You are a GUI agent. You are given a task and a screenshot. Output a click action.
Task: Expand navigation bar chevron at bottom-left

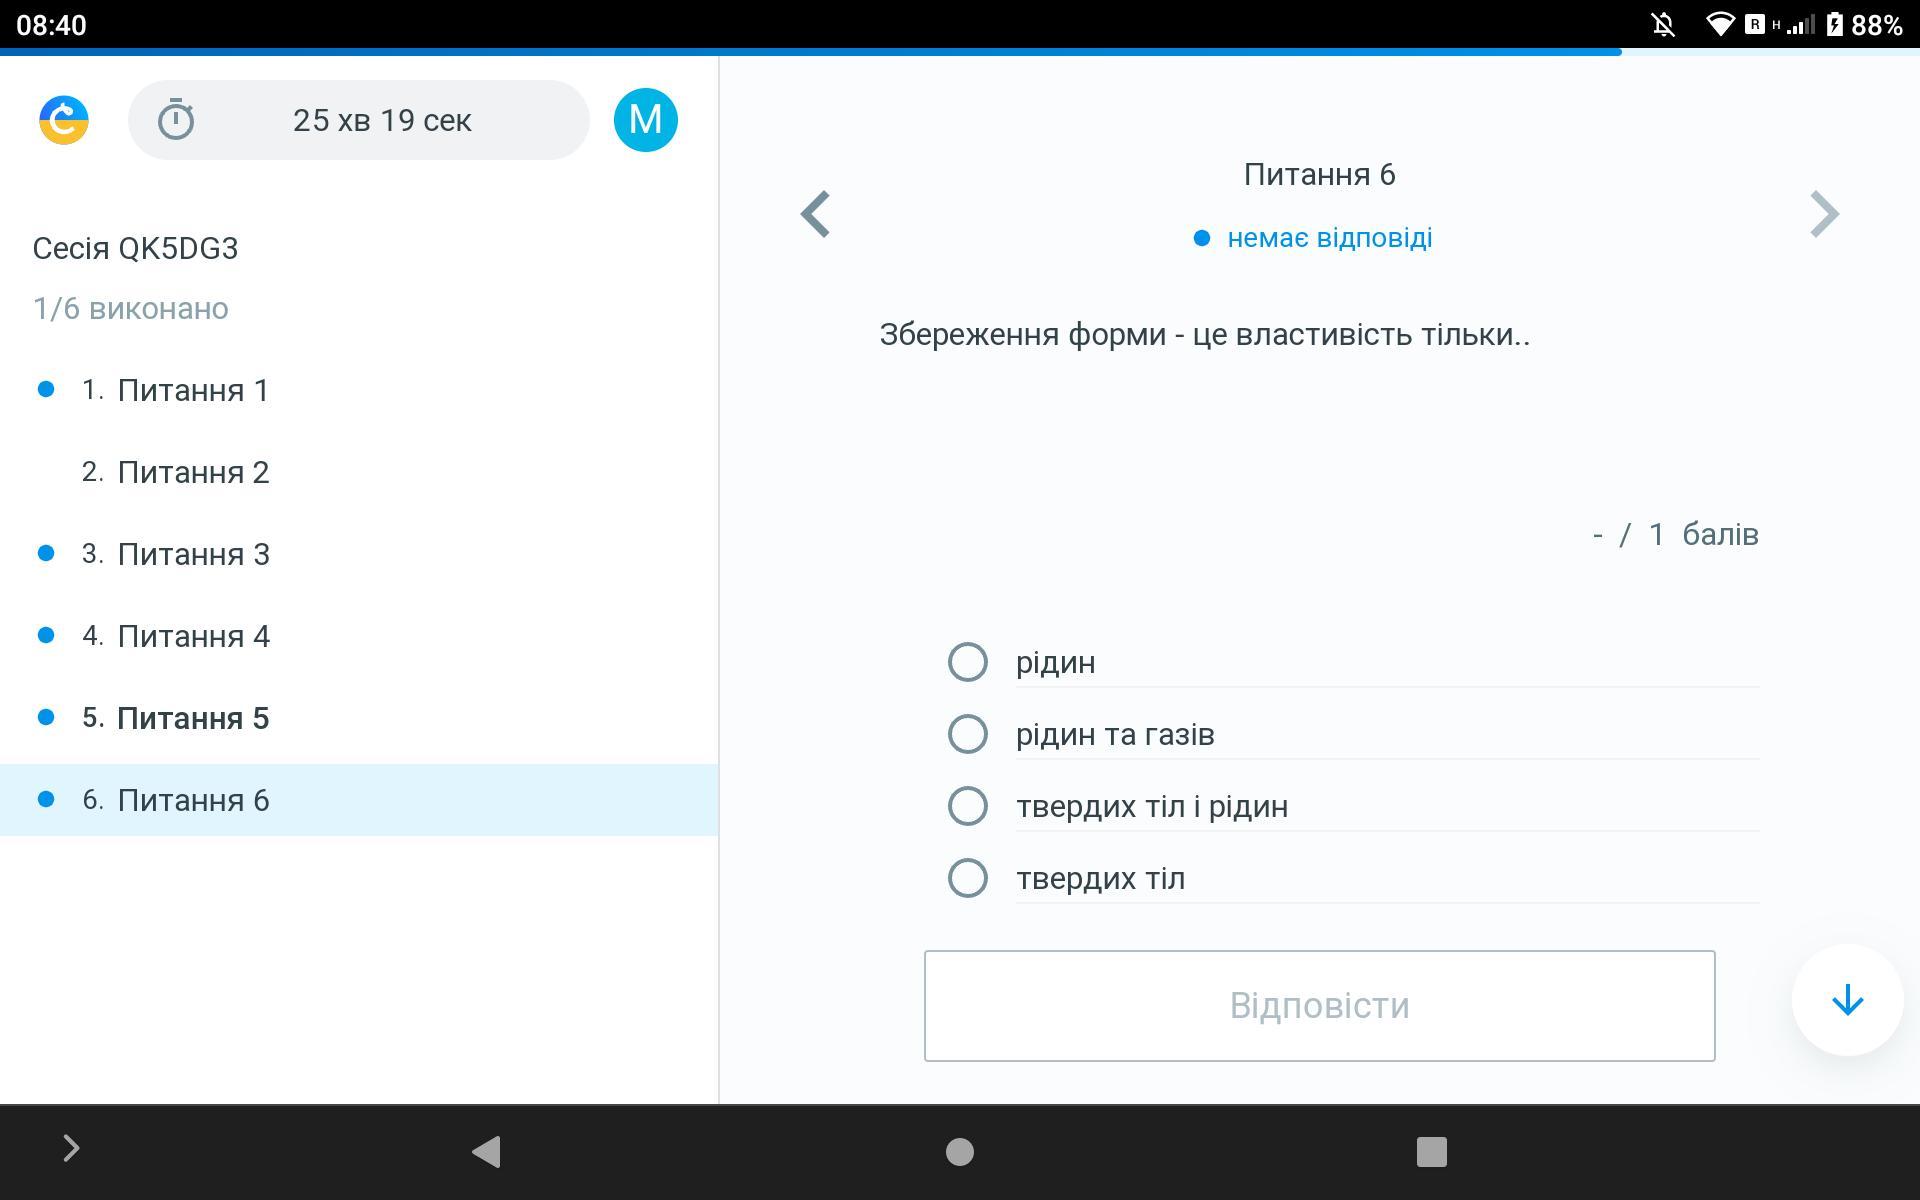(x=71, y=1148)
